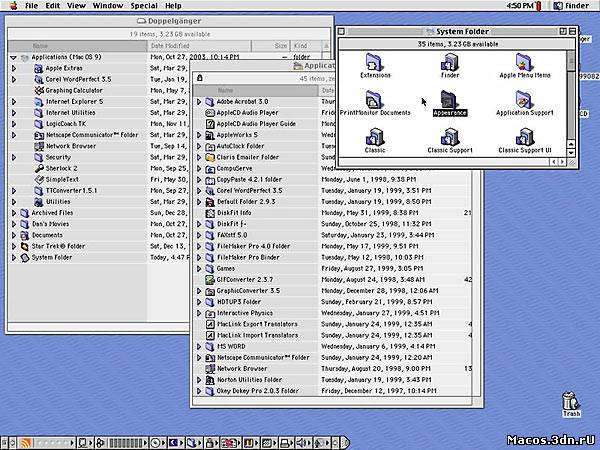Select the Classic Support icon
This screenshot has width=600, height=450.
(450, 137)
